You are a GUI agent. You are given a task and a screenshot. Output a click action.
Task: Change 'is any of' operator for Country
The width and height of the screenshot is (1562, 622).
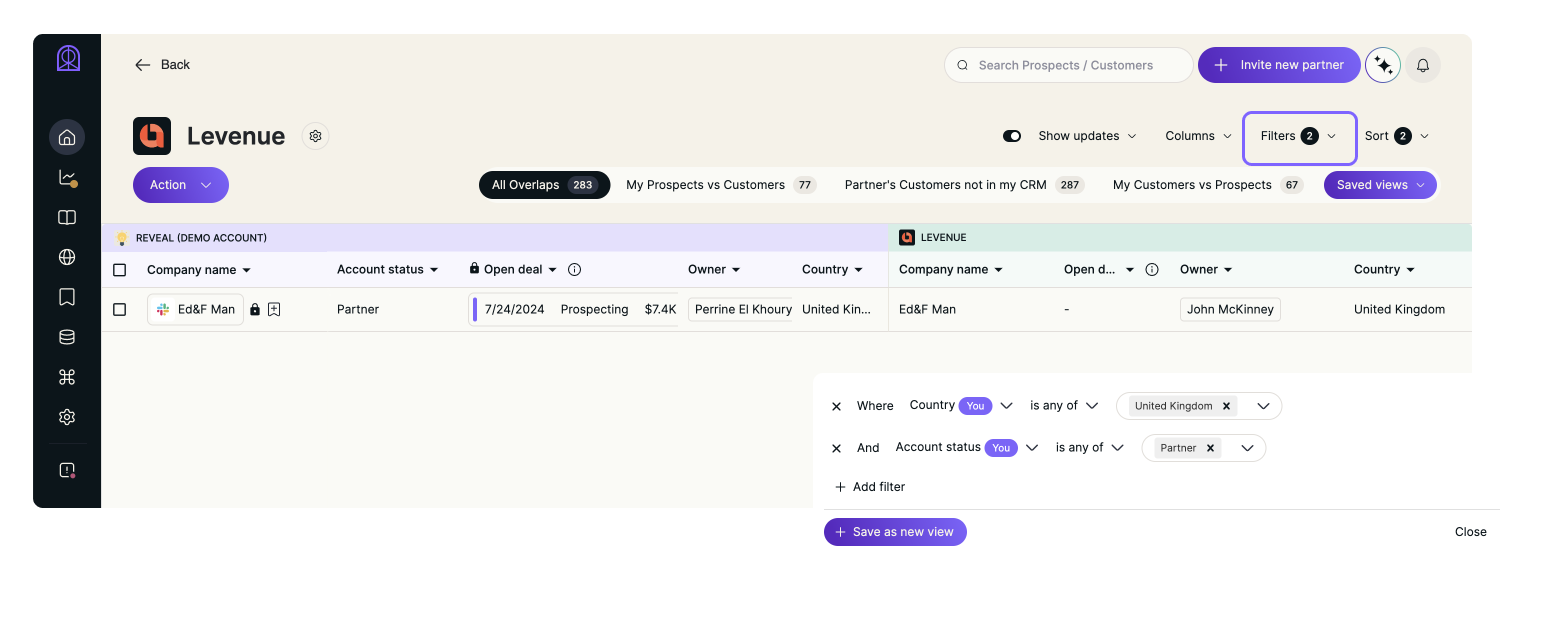(x=1064, y=405)
